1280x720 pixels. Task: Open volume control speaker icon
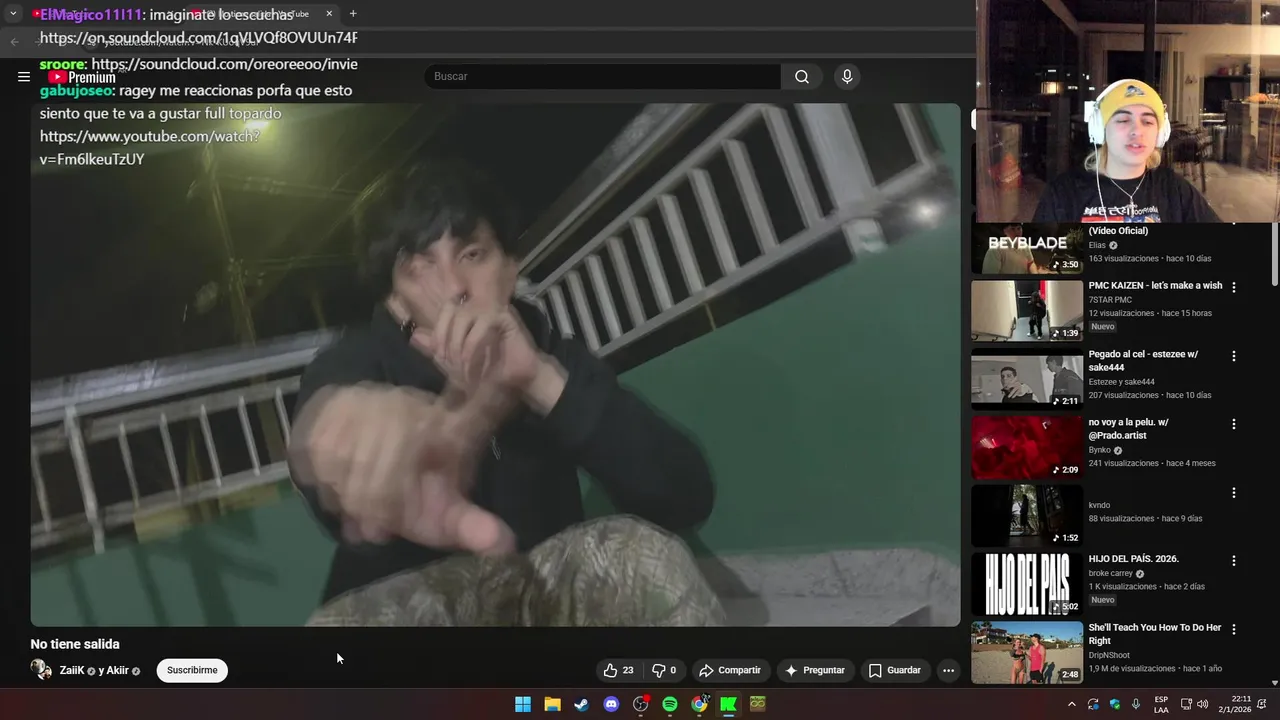[1203, 704]
